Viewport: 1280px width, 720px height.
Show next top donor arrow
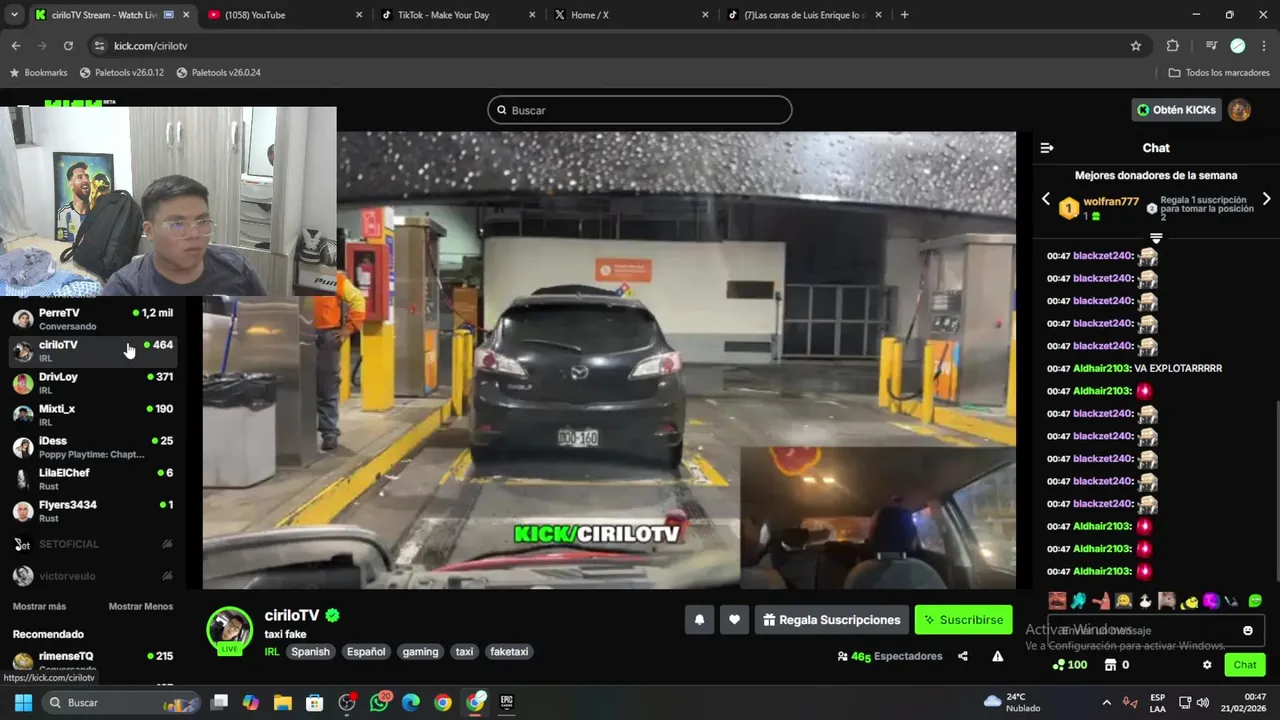point(1266,199)
